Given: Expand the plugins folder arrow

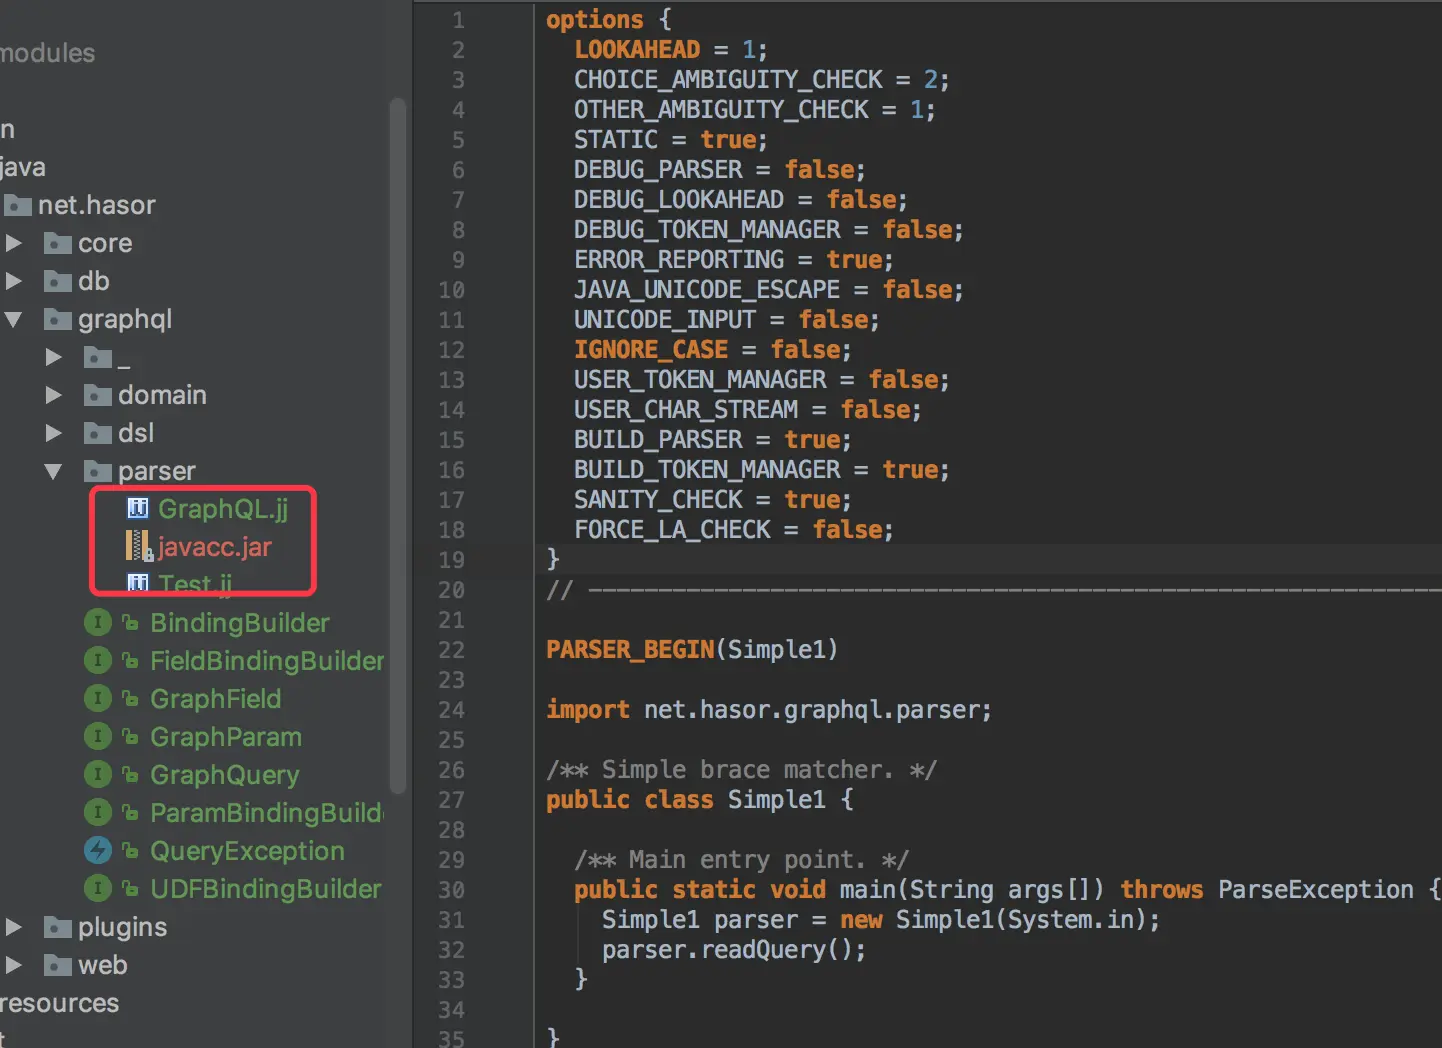Looking at the screenshot, I should click(x=14, y=927).
